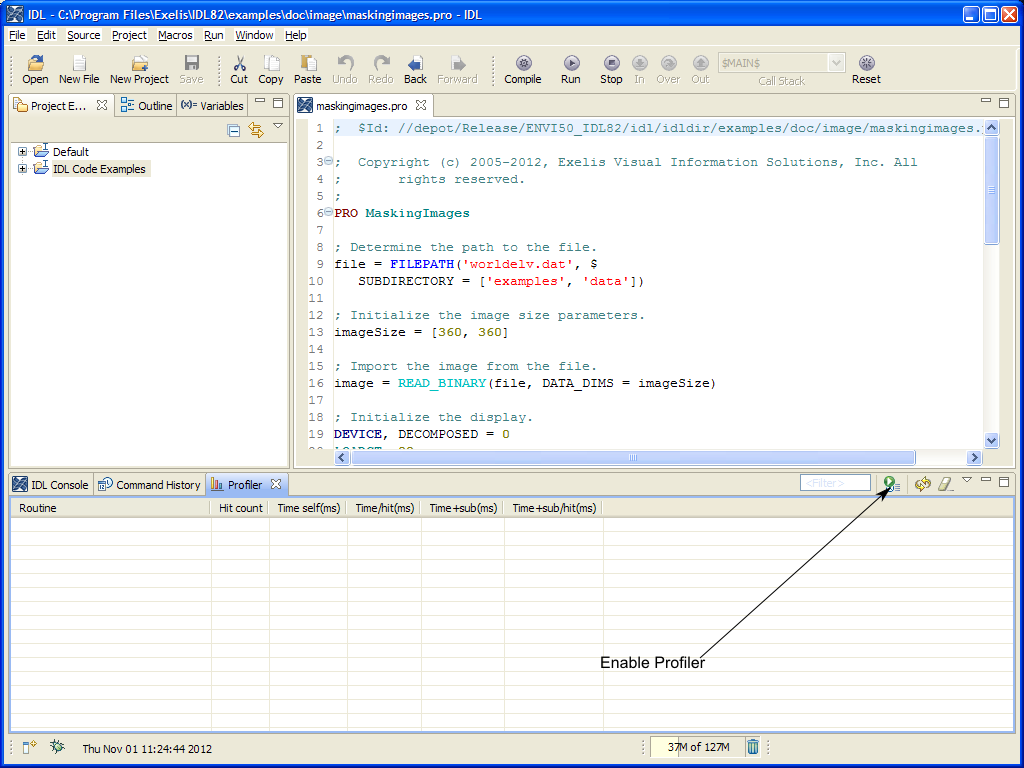Close the Profiler tab
The image size is (1024, 768).
point(276,484)
